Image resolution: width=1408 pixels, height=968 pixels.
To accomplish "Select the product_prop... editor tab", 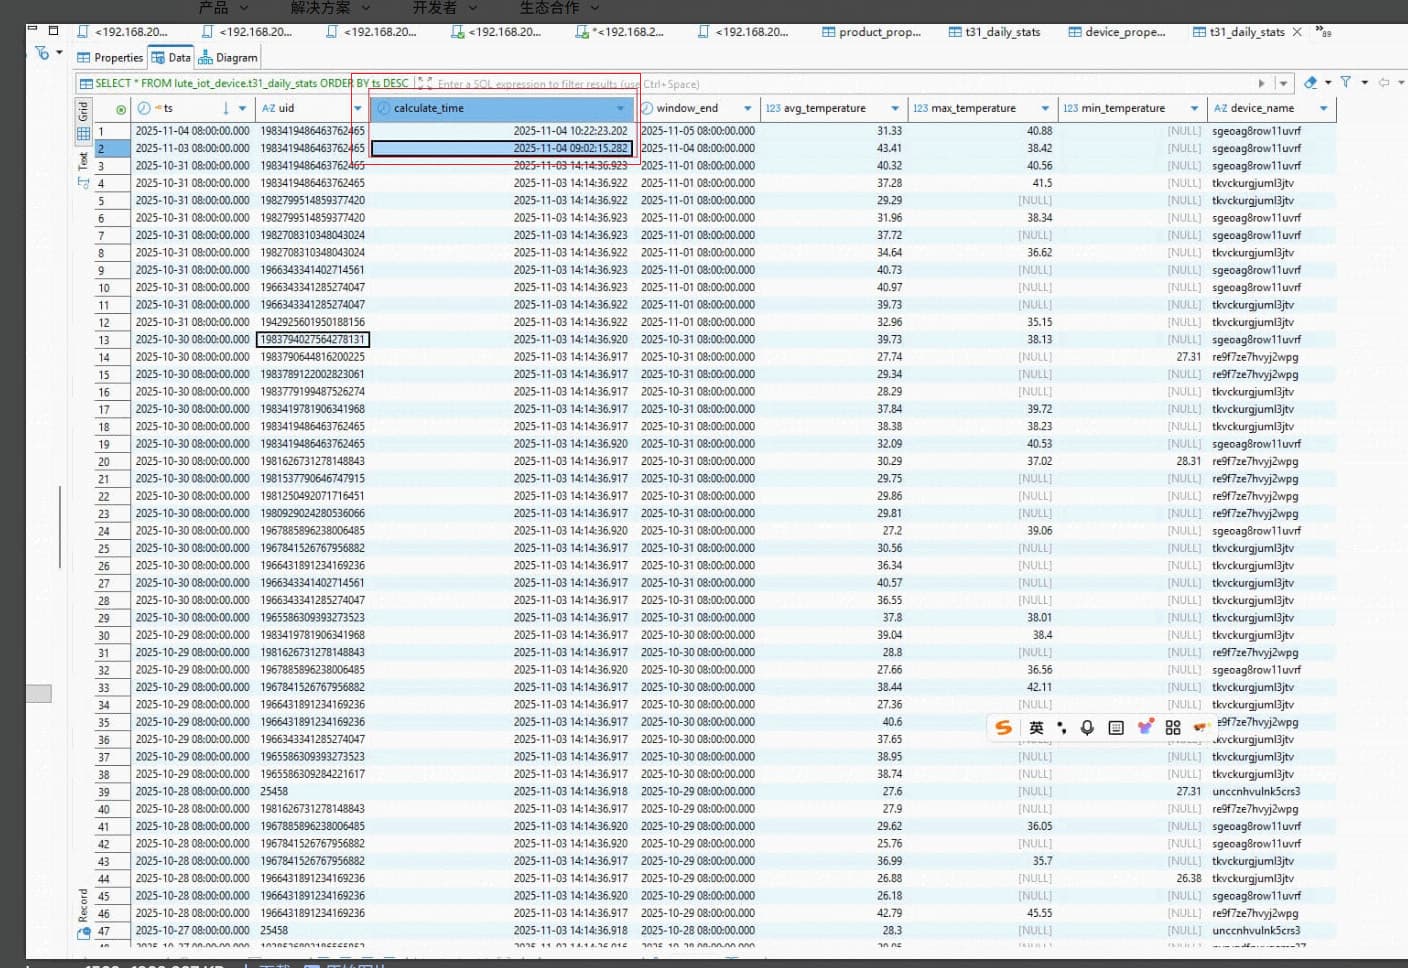I will click(x=871, y=32).
